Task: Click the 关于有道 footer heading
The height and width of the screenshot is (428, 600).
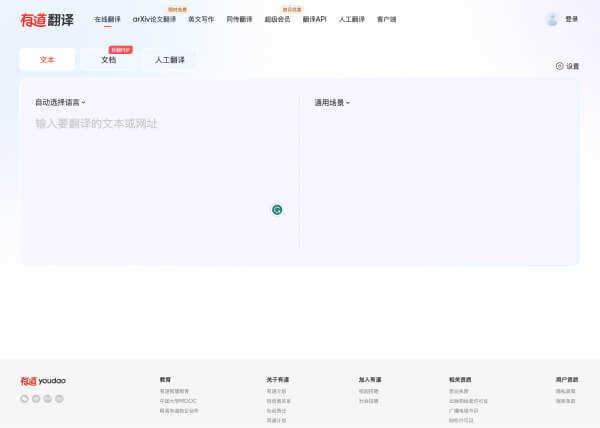Action: 278,380
